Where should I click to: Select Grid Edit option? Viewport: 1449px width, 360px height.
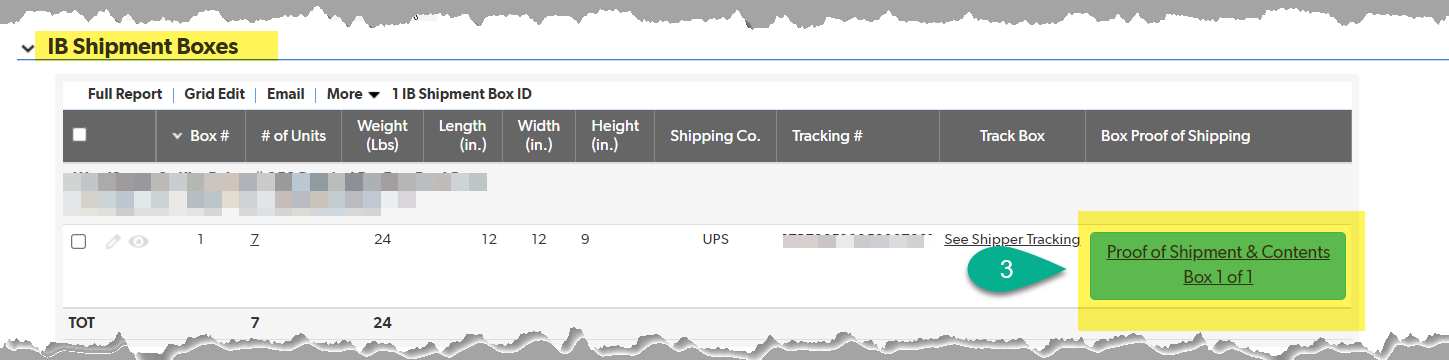point(214,94)
